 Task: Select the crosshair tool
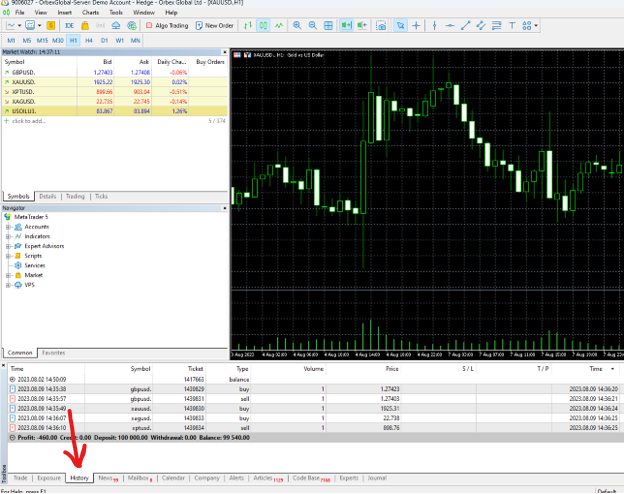coord(416,26)
